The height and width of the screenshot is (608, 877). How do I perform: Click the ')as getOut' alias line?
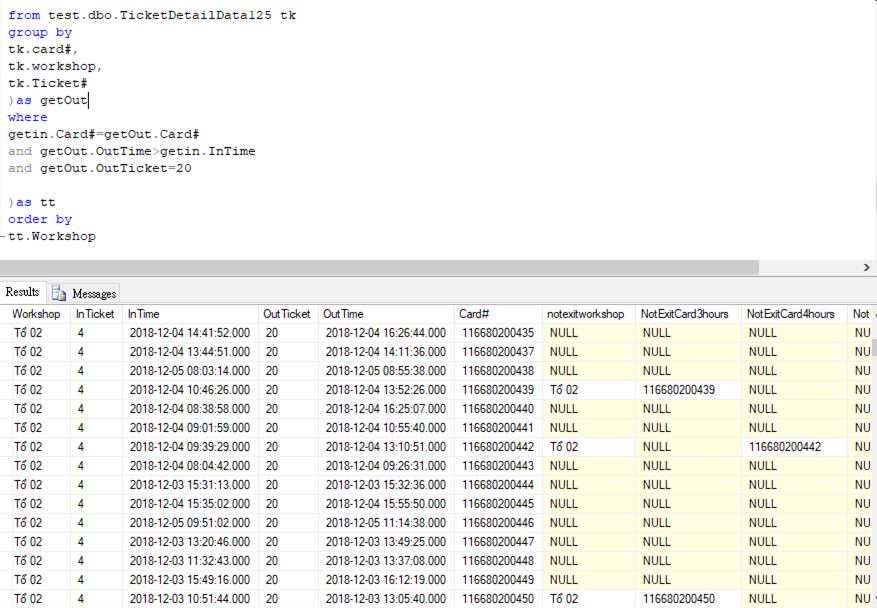pos(48,100)
